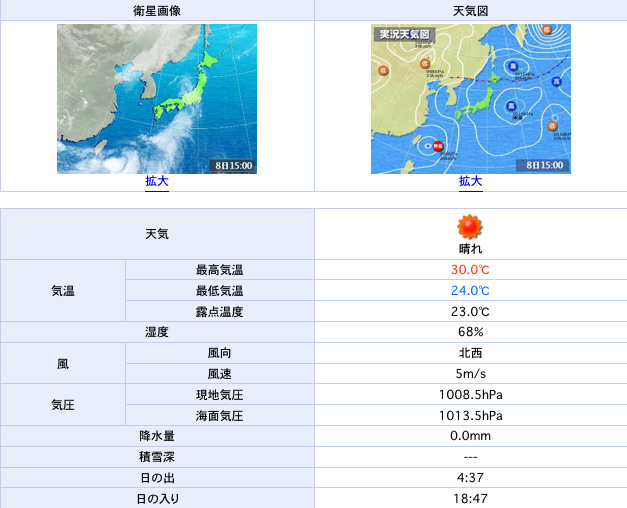Click 拡大 link under the weather chart
This screenshot has width=627, height=508.
point(470,181)
